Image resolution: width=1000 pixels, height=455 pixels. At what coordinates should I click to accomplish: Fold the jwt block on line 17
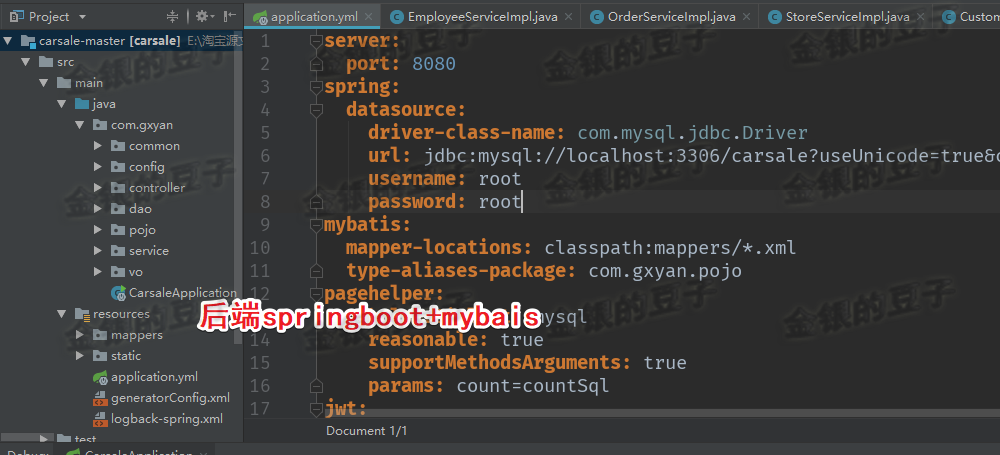tap(316, 407)
